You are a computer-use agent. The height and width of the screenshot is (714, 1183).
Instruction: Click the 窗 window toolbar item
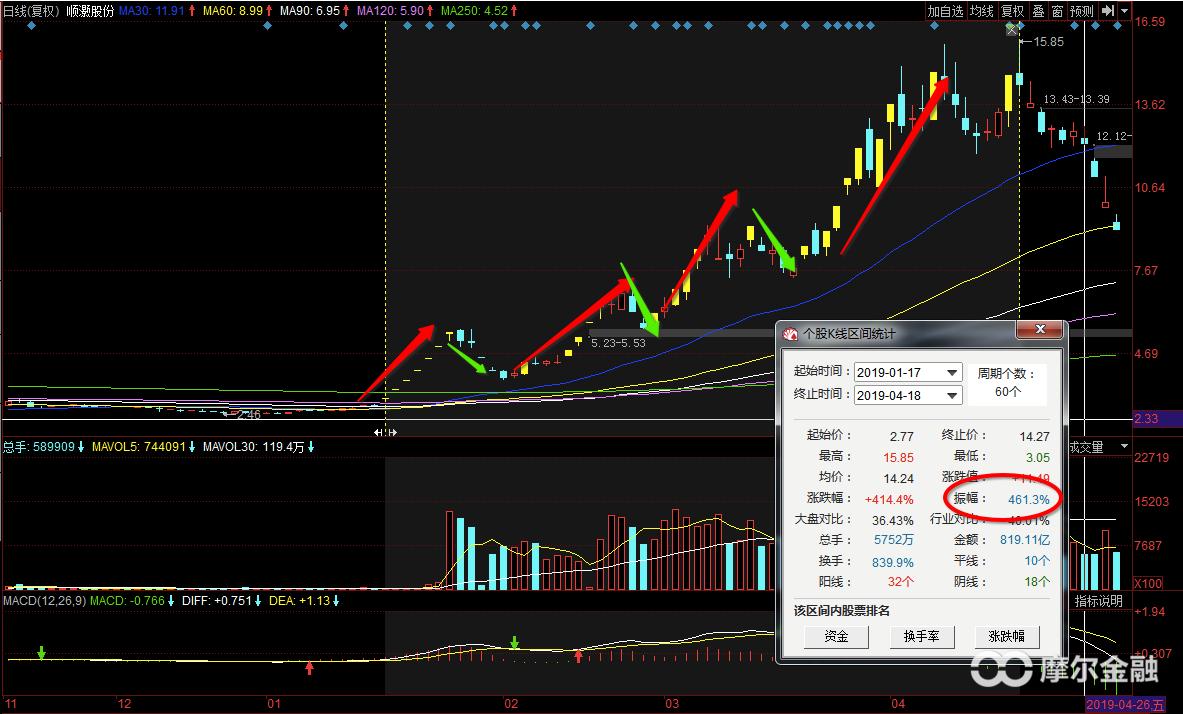[1057, 11]
